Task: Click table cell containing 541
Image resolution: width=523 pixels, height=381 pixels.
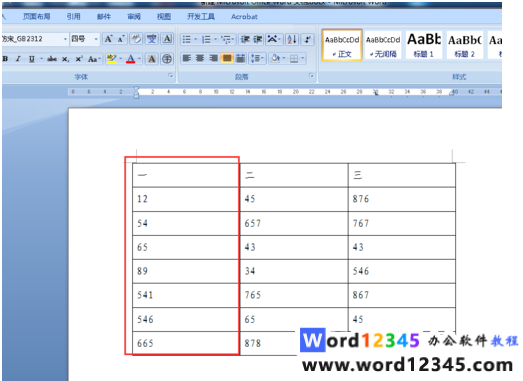Action: pyautogui.click(x=186, y=295)
